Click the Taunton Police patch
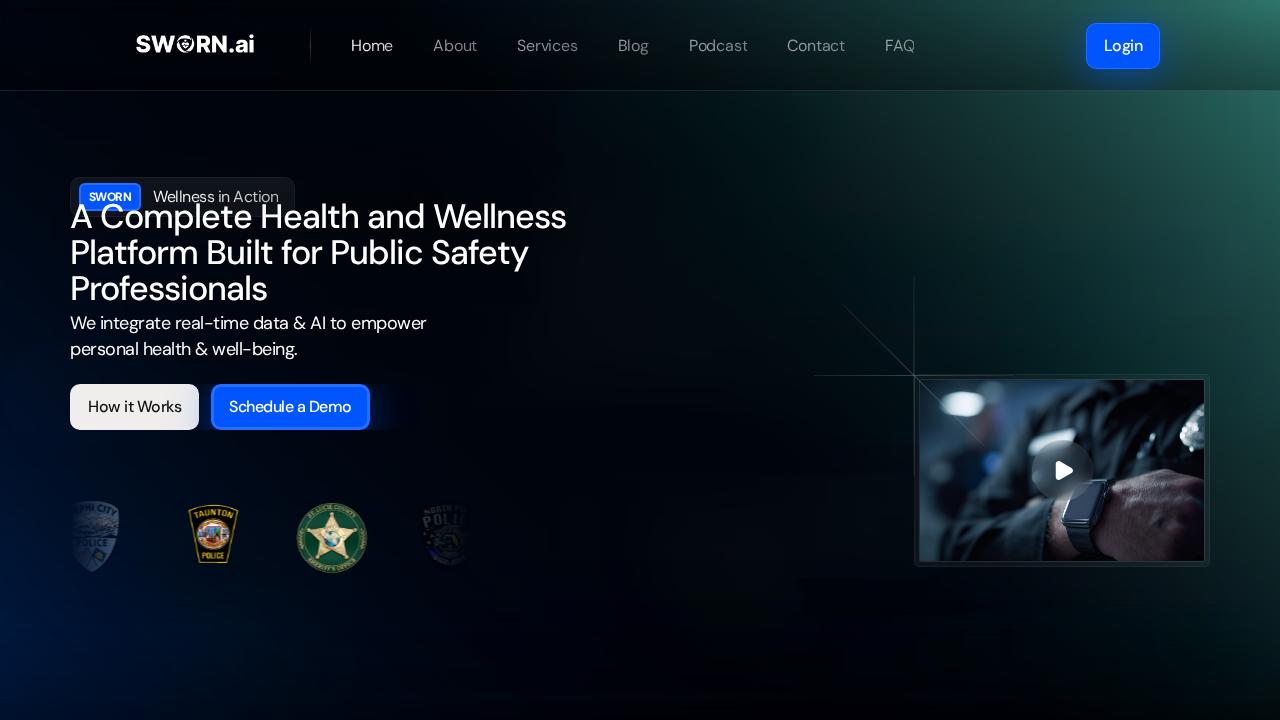This screenshot has height=720, width=1280. pyautogui.click(x=212, y=534)
